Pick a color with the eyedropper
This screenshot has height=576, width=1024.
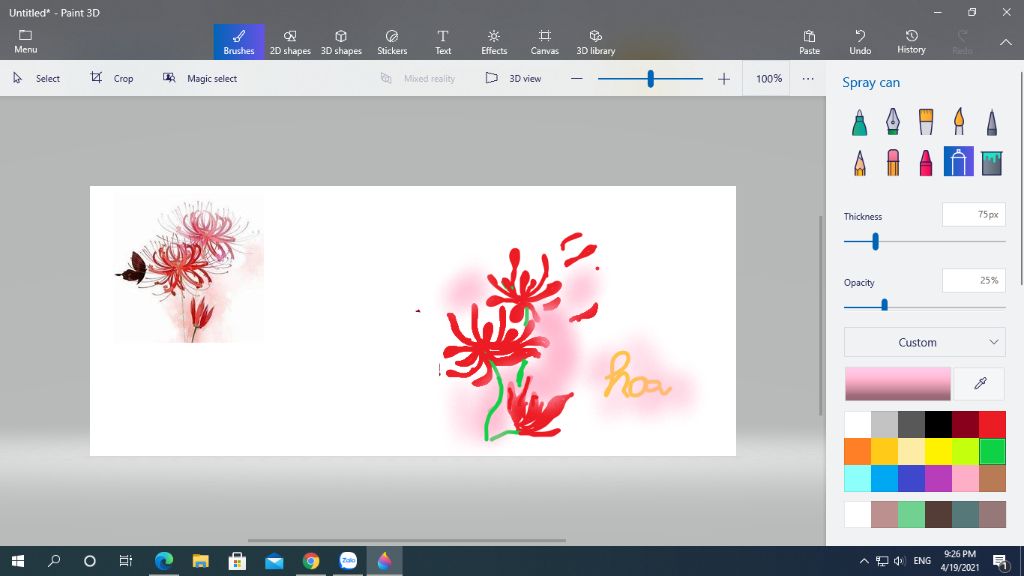click(980, 383)
